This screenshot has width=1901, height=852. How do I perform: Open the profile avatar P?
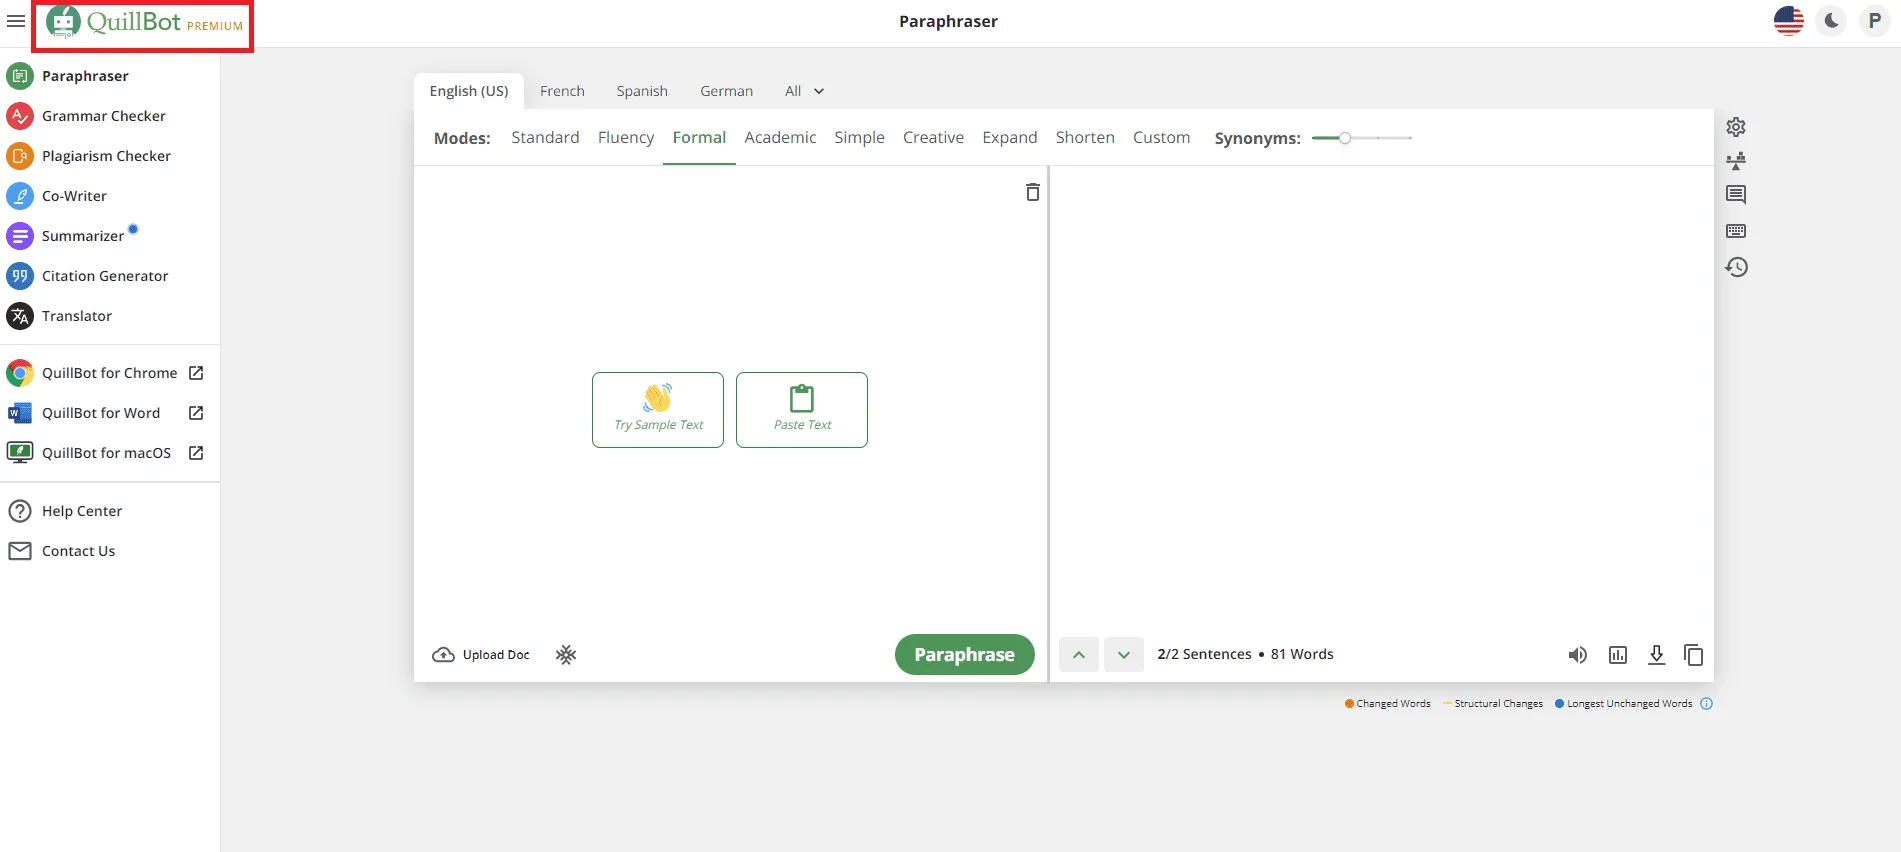[1874, 21]
